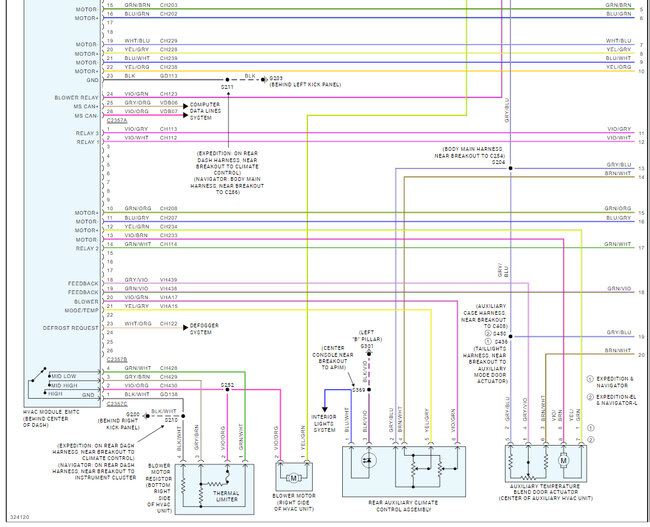Click the blower motor M symbol

pyautogui.click(x=293, y=478)
